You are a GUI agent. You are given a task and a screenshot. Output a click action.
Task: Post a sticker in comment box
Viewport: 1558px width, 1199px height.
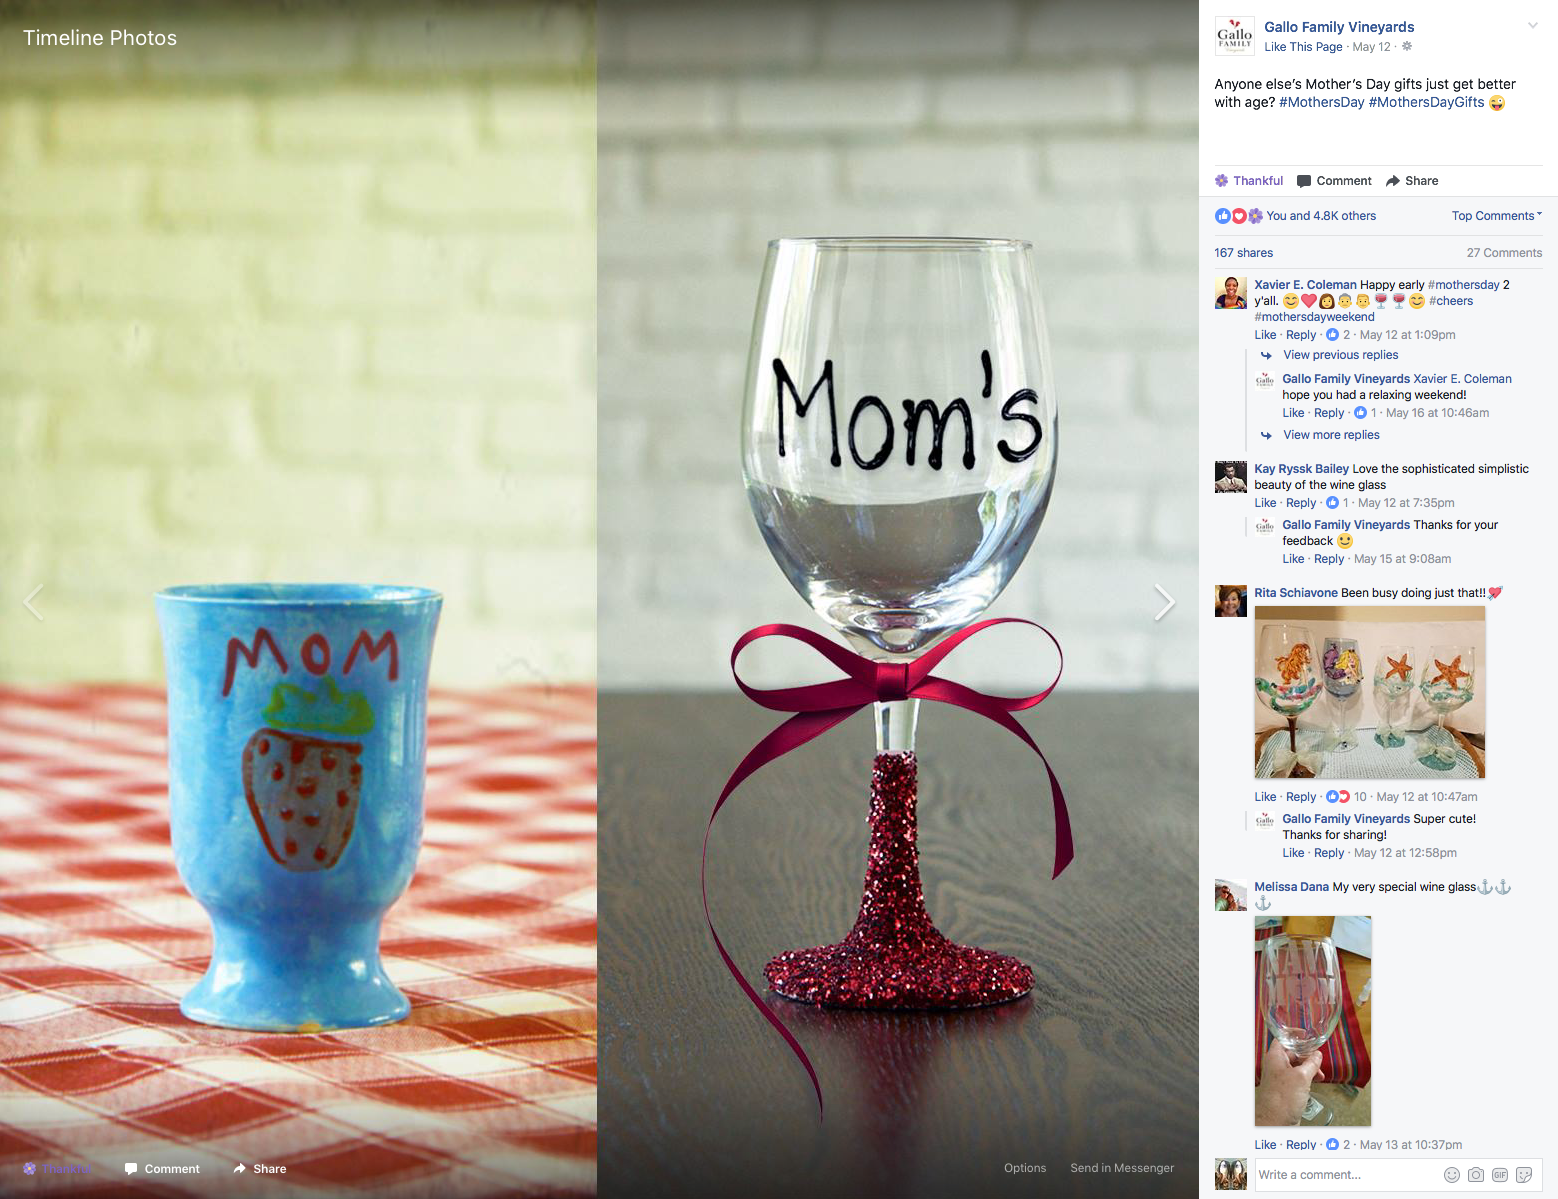(1524, 1175)
